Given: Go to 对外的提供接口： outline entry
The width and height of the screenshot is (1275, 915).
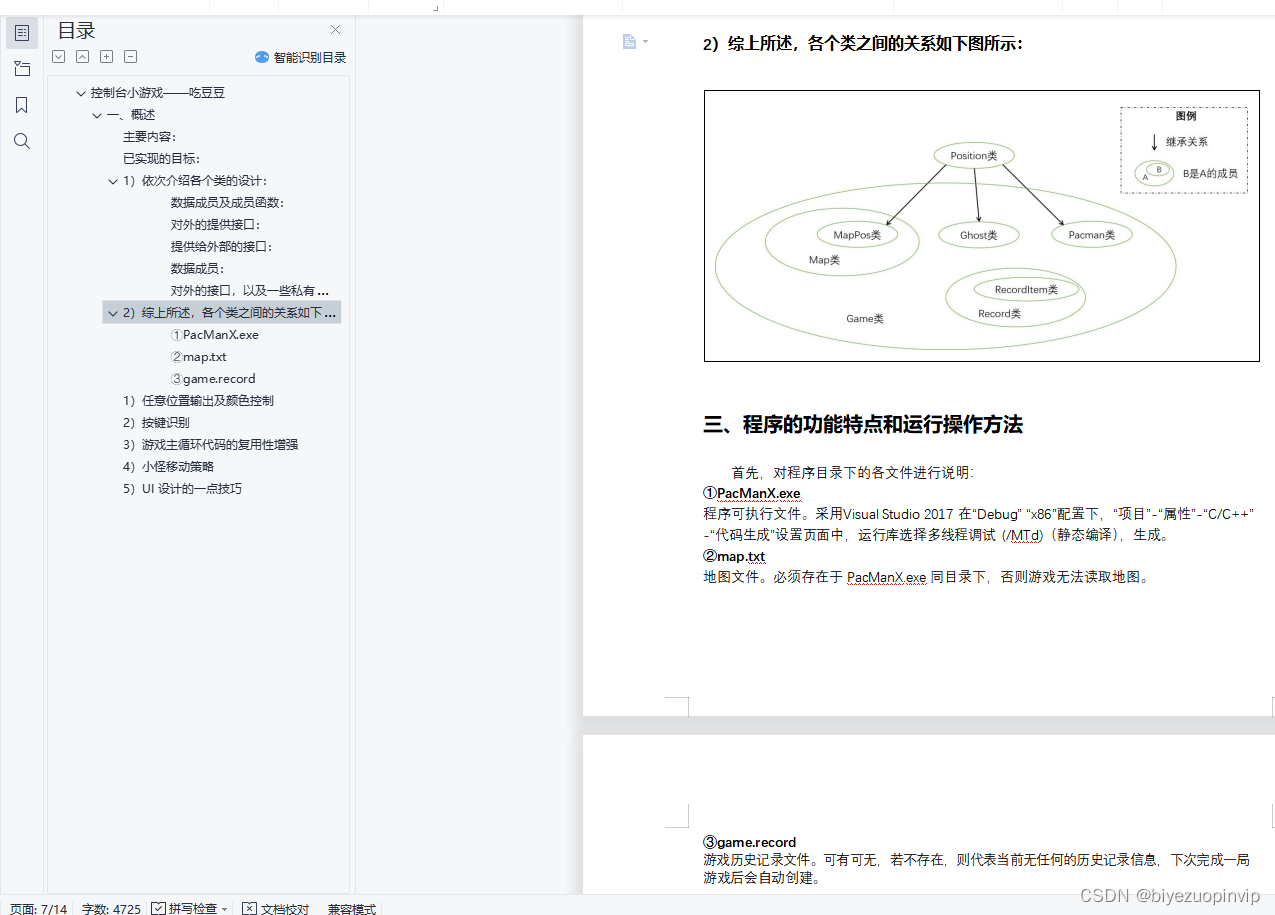Looking at the screenshot, I should (215, 225).
